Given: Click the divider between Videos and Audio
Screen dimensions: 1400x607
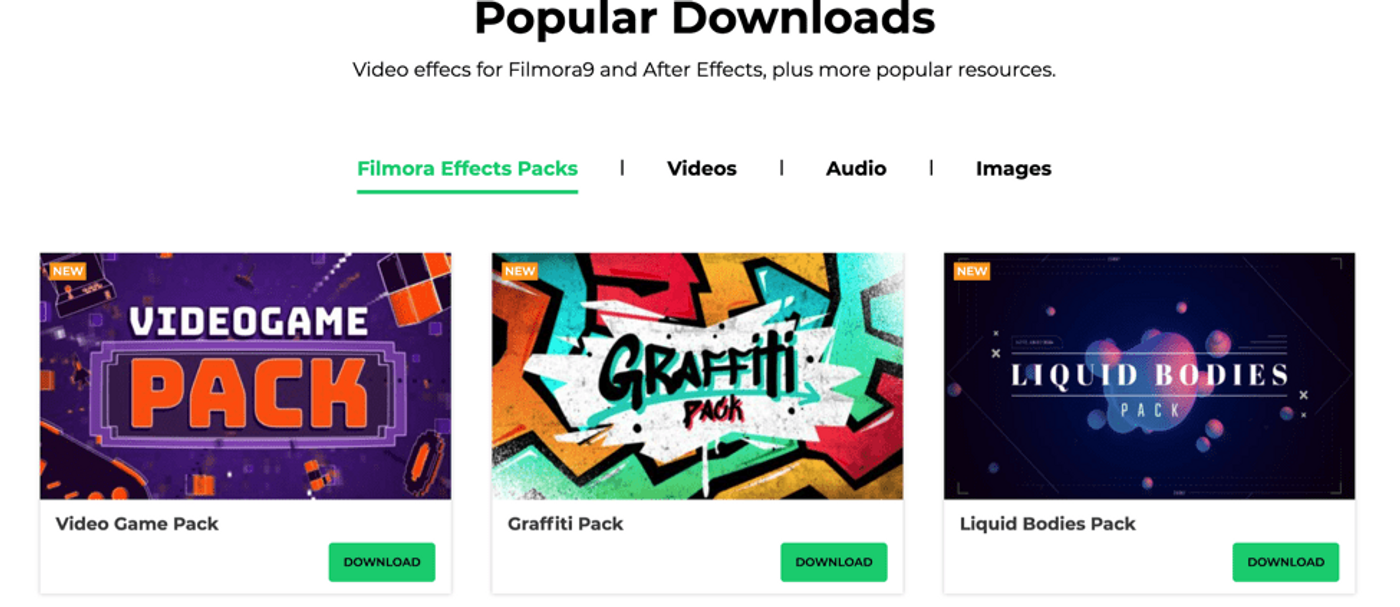Looking at the screenshot, I should click(781, 168).
